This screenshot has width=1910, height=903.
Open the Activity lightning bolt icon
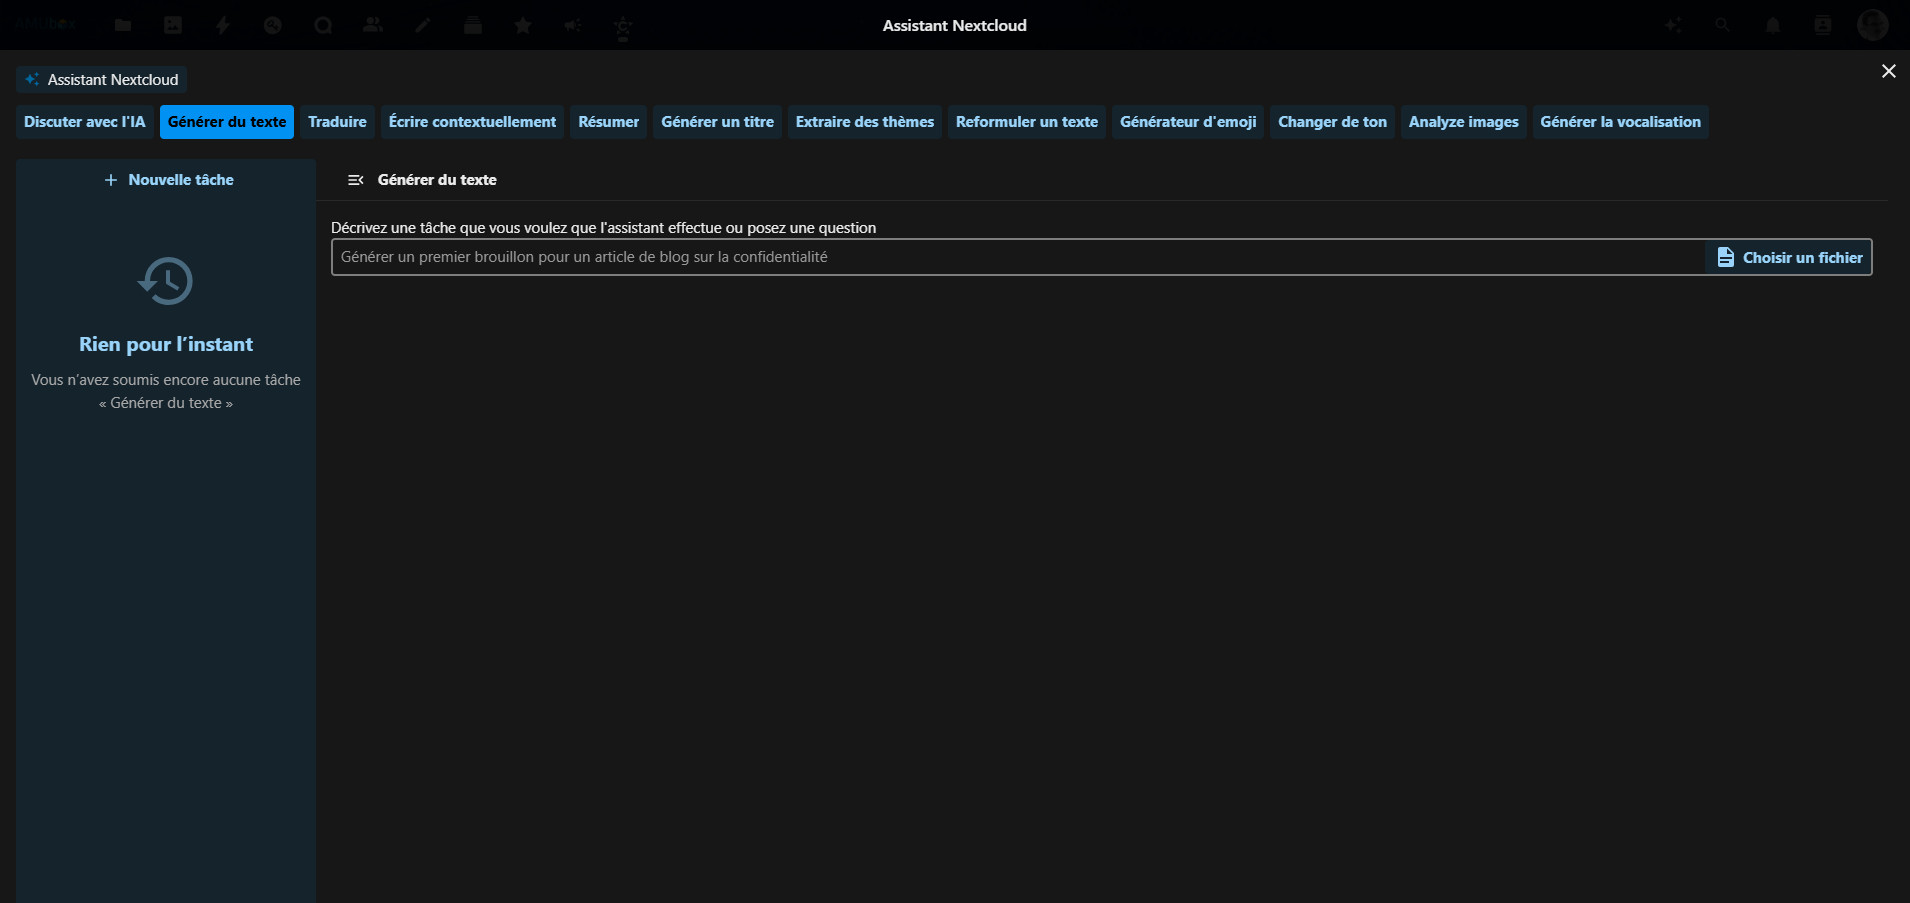(223, 25)
